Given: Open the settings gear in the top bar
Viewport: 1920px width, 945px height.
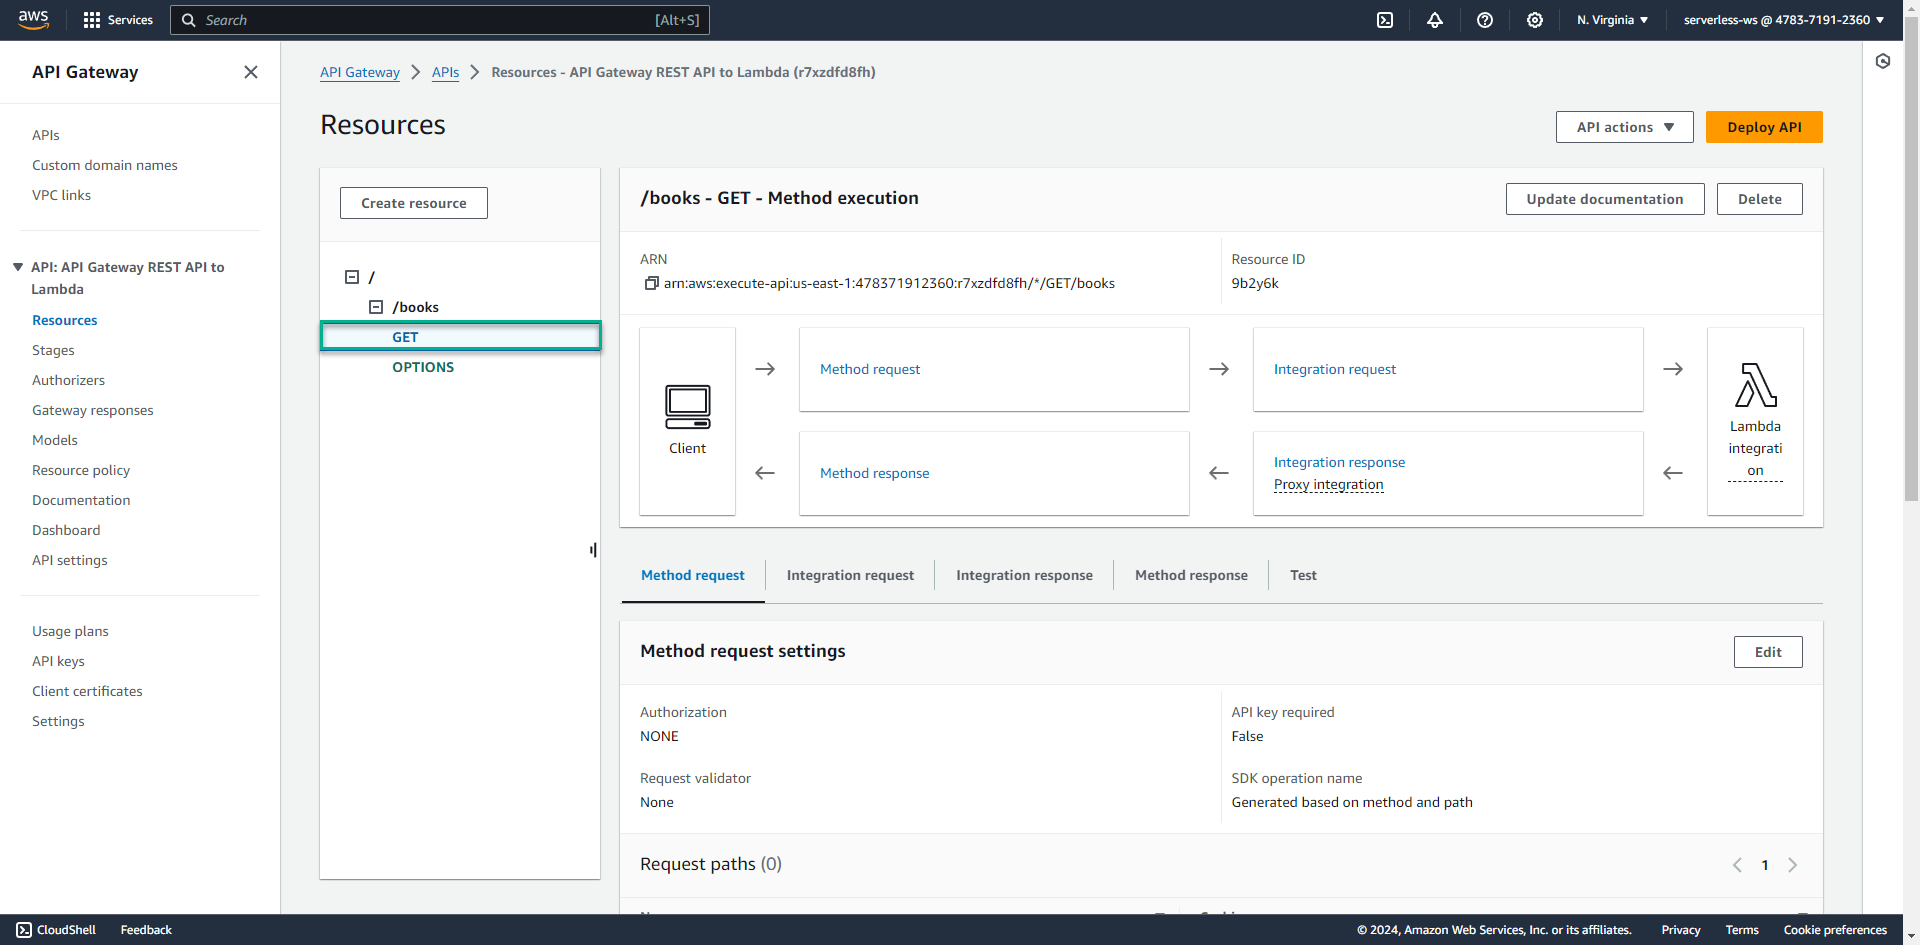Looking at the screenshot, I should point(1535,20).
